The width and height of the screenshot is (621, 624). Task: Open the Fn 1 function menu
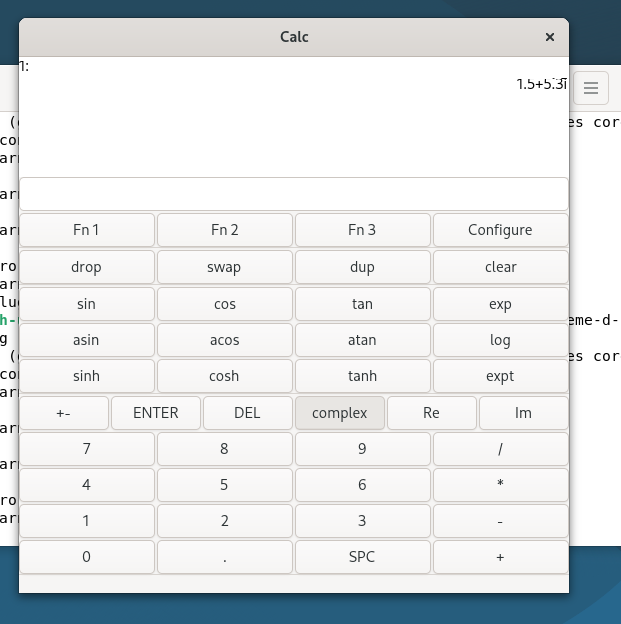pyautogui.click(x=87, y=230)
